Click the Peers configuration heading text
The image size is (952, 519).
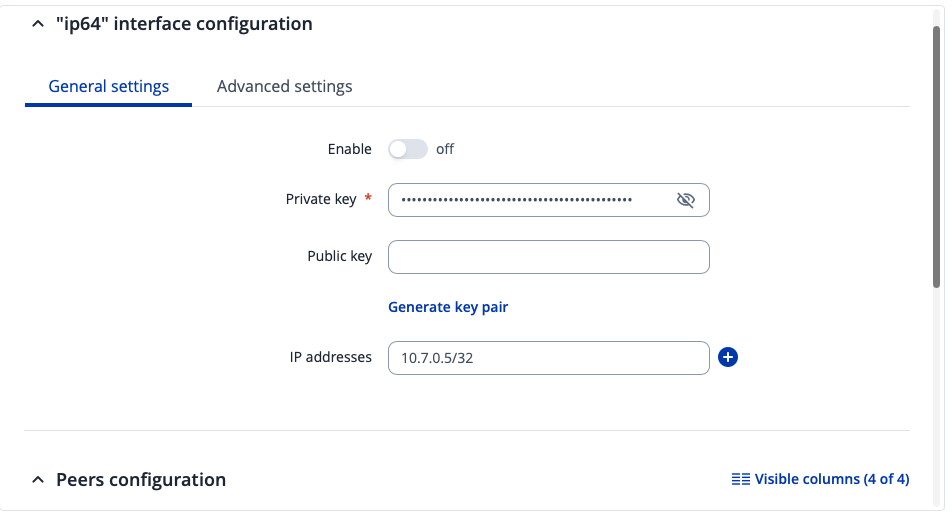[x=141, y=480]
